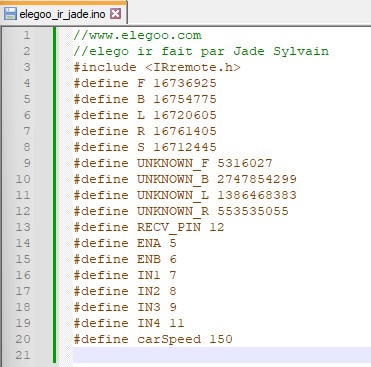Click line number 10 in the gutter
The height and width of the screenshot is (367, 371).
[x=23, y=179]
